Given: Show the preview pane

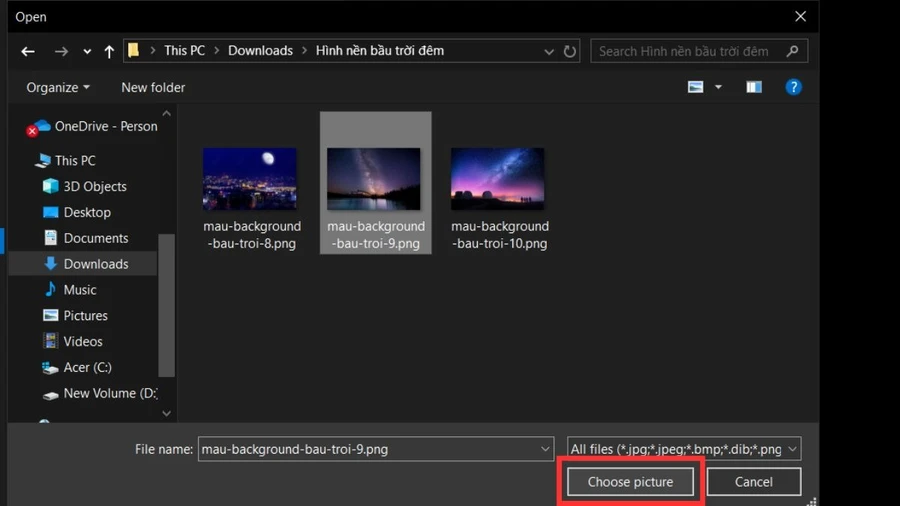Looking at the screenshot, I should tap(754, 87).
